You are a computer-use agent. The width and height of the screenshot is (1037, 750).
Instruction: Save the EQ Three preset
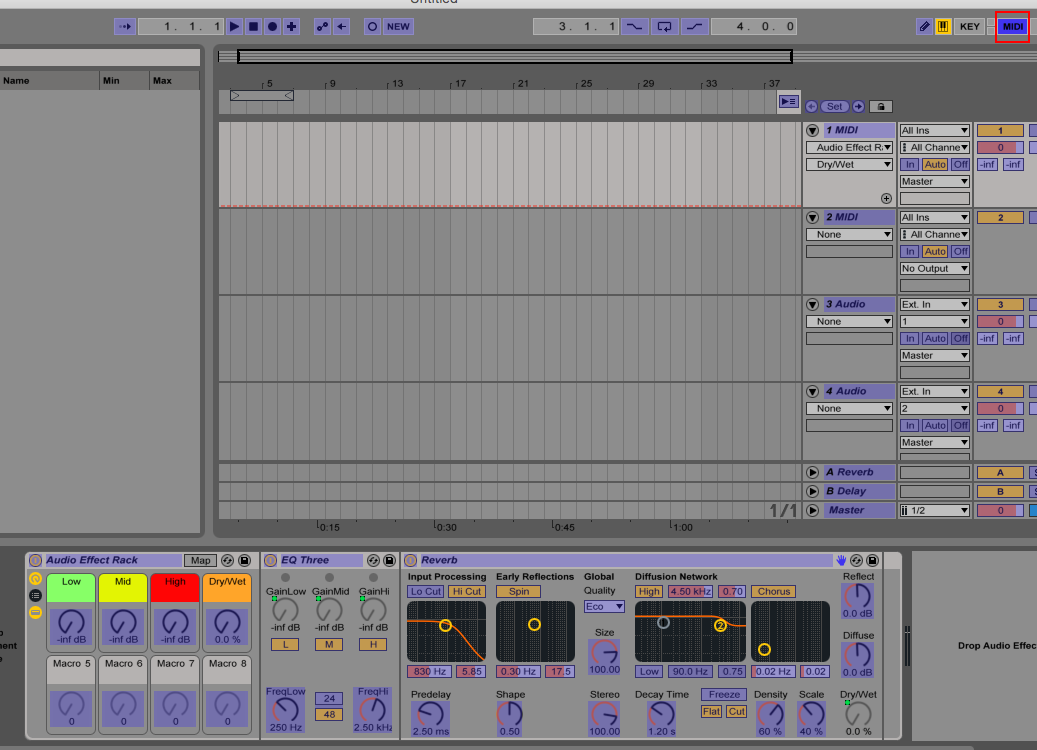390,561
